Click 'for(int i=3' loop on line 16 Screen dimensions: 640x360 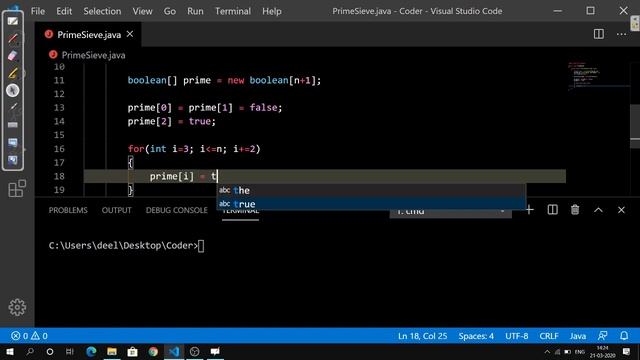[x=158, y=149]
